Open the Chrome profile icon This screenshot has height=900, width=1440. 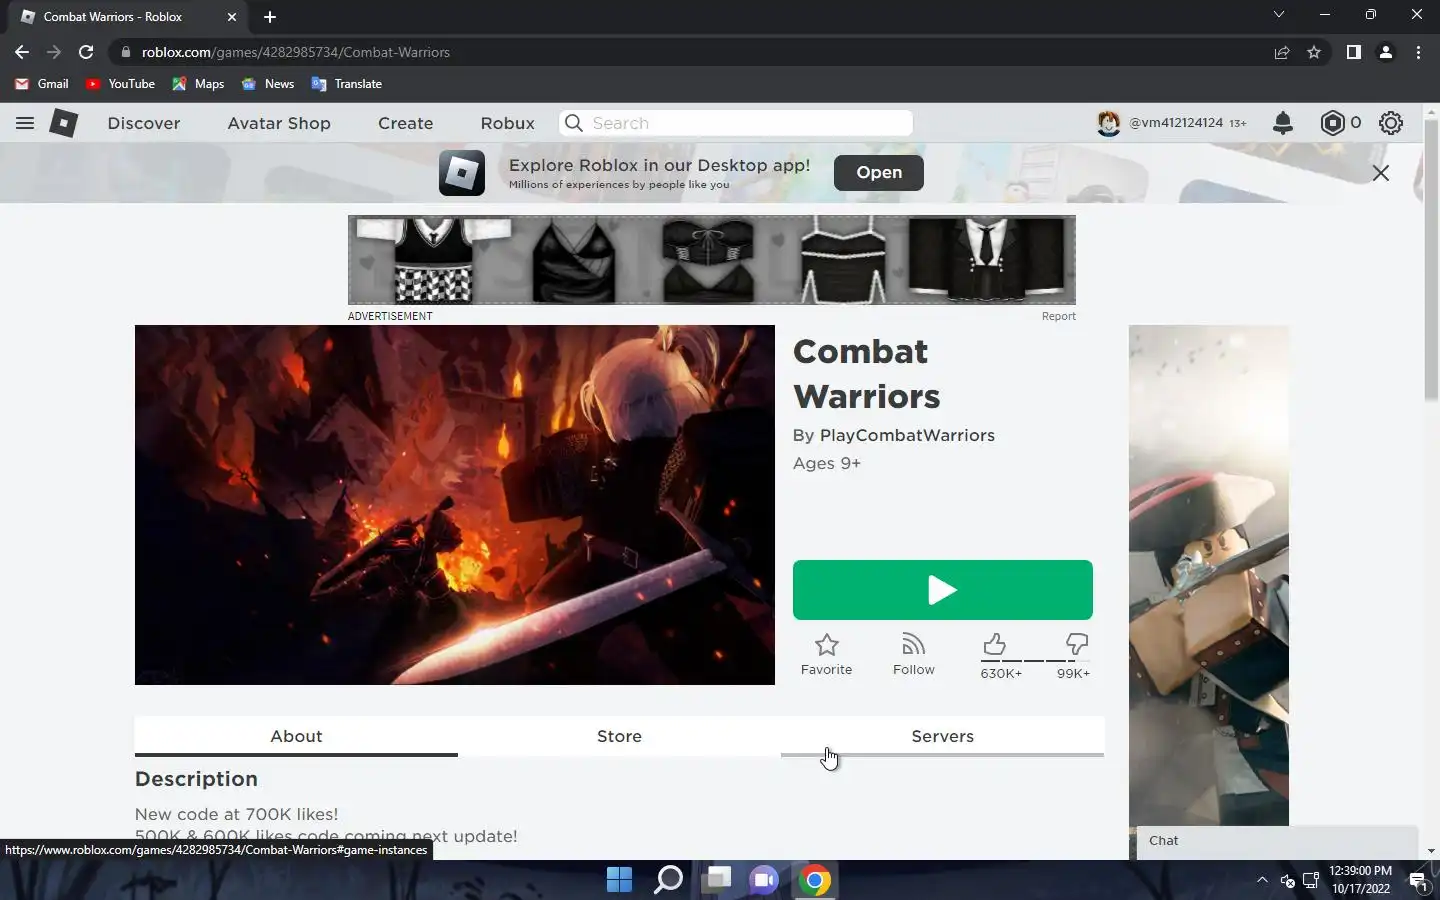1386,52
